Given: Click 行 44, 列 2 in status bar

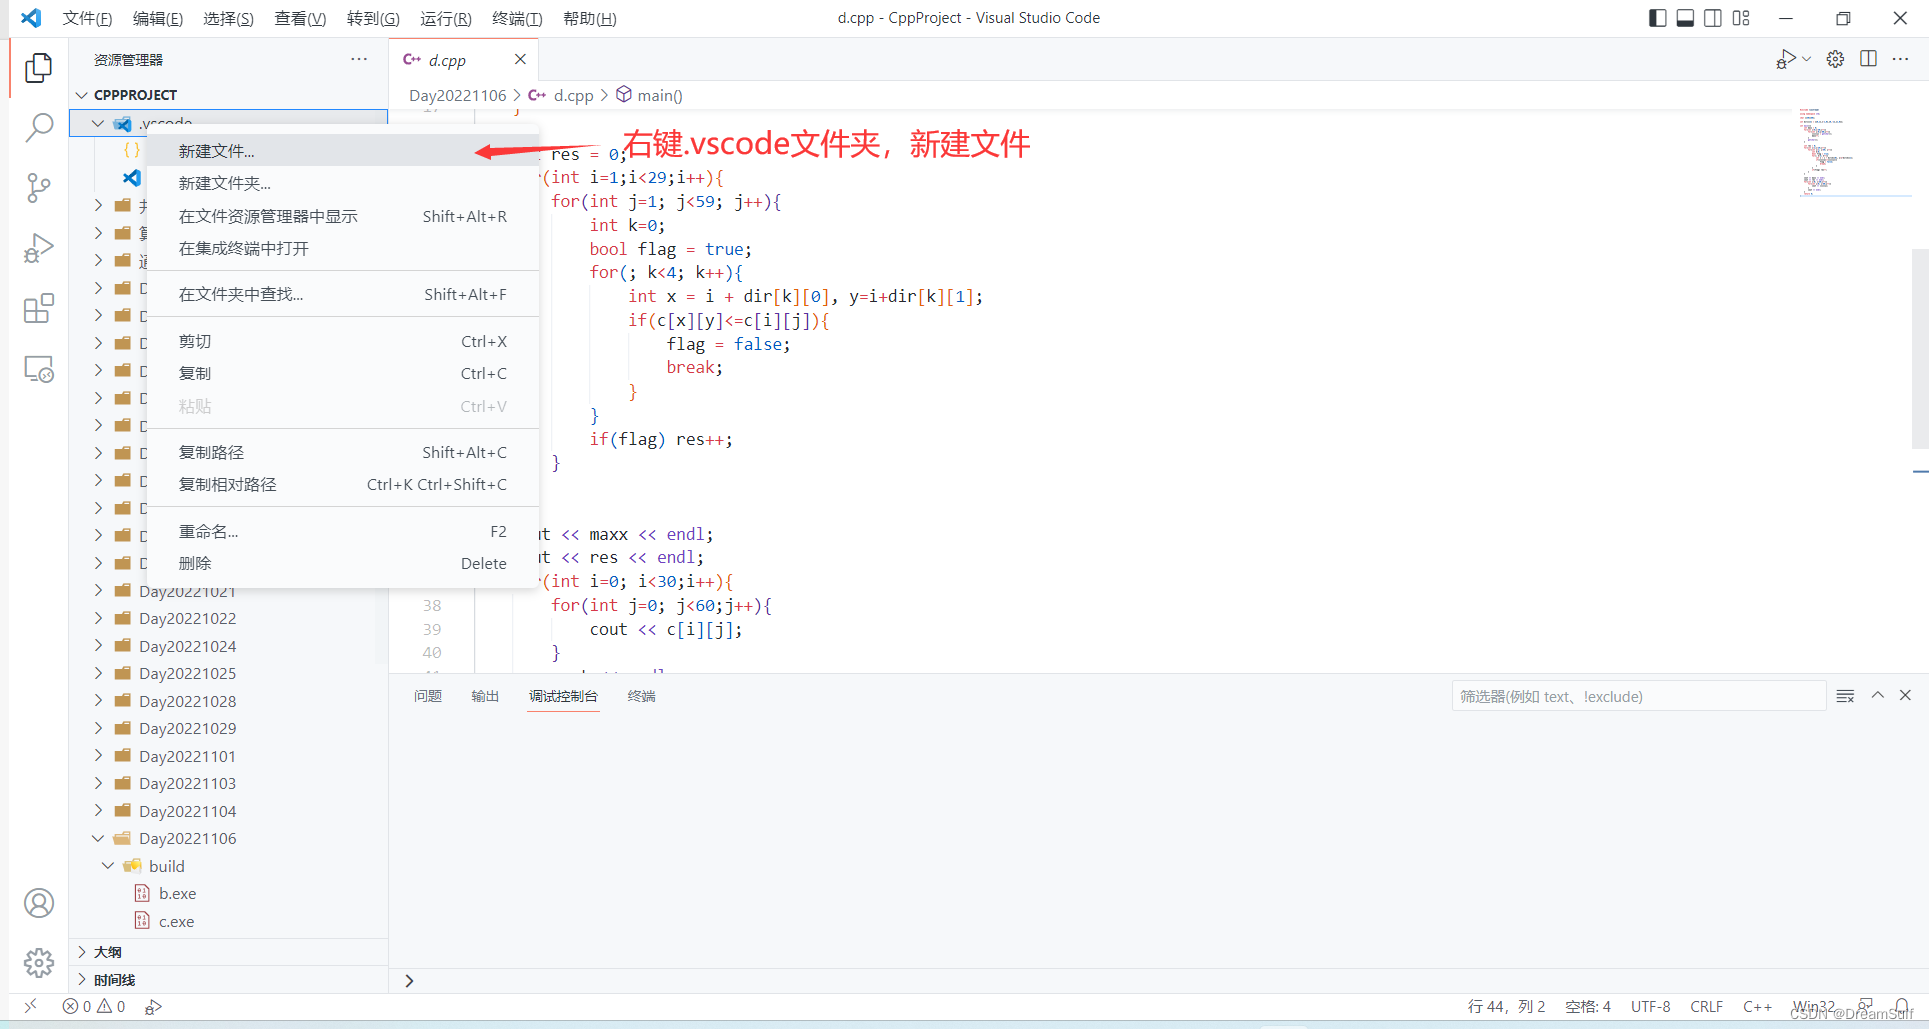Looking at the screenshot, I should click(1506, 1006).
